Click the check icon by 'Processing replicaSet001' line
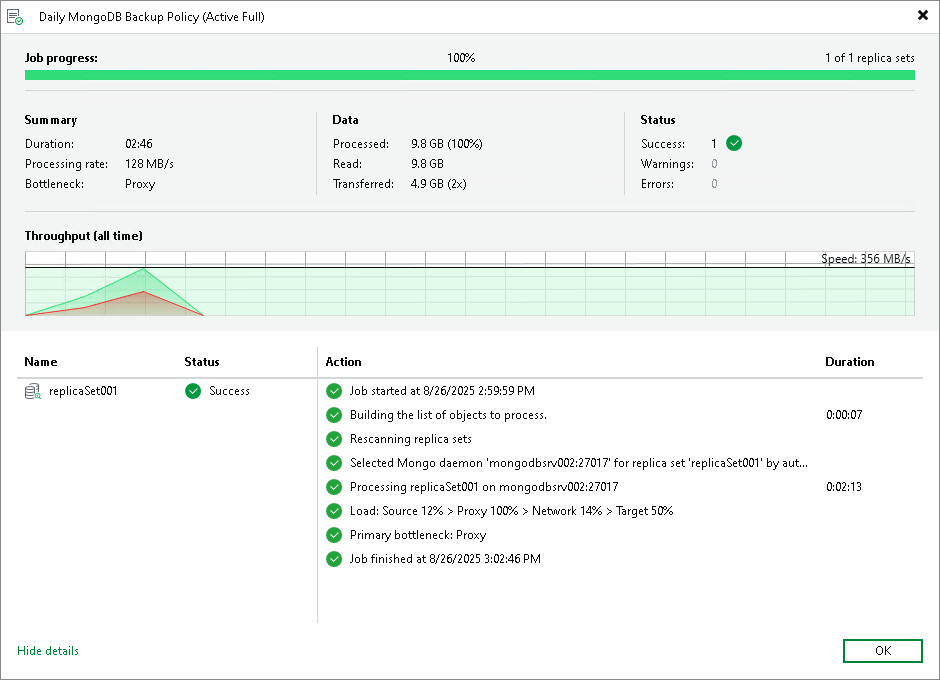The height and width of the screenshot is (680, 940). click(x=334, y=487)
